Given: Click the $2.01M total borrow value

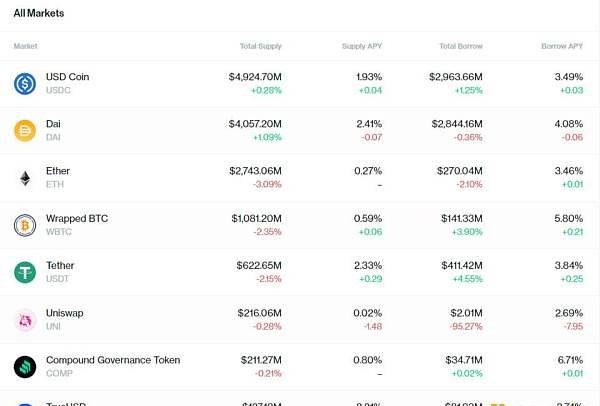Looking at the screenshot, I should coord(466,313).
